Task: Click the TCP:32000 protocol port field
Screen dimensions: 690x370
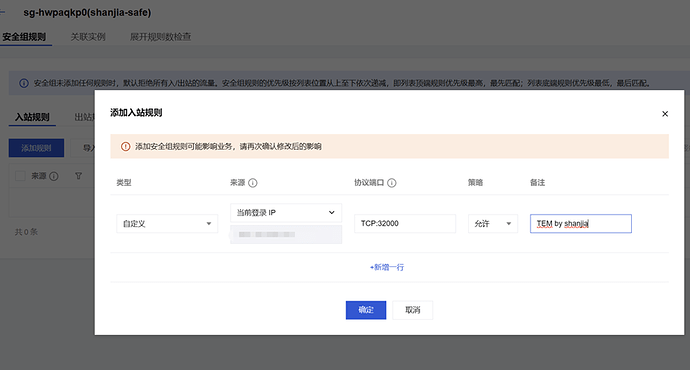Action: point(405,223)
